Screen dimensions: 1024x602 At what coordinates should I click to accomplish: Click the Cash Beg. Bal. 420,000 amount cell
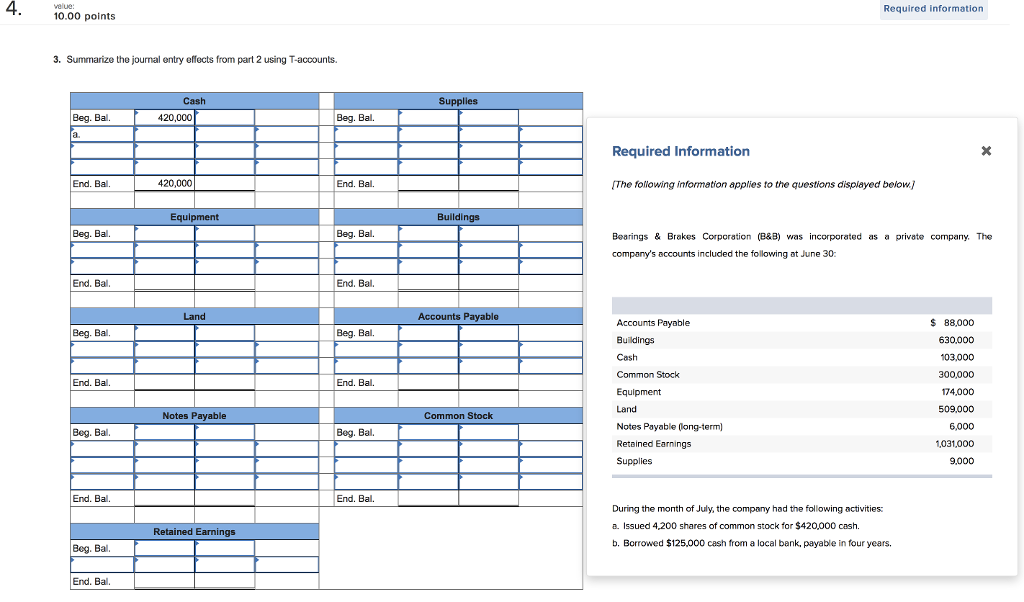(163, 117)
